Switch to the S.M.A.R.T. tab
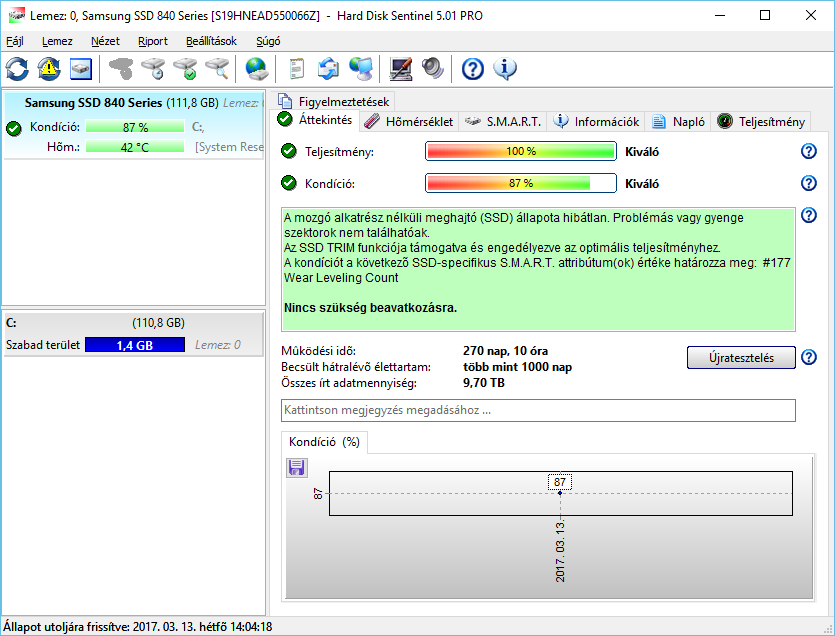 504,122
